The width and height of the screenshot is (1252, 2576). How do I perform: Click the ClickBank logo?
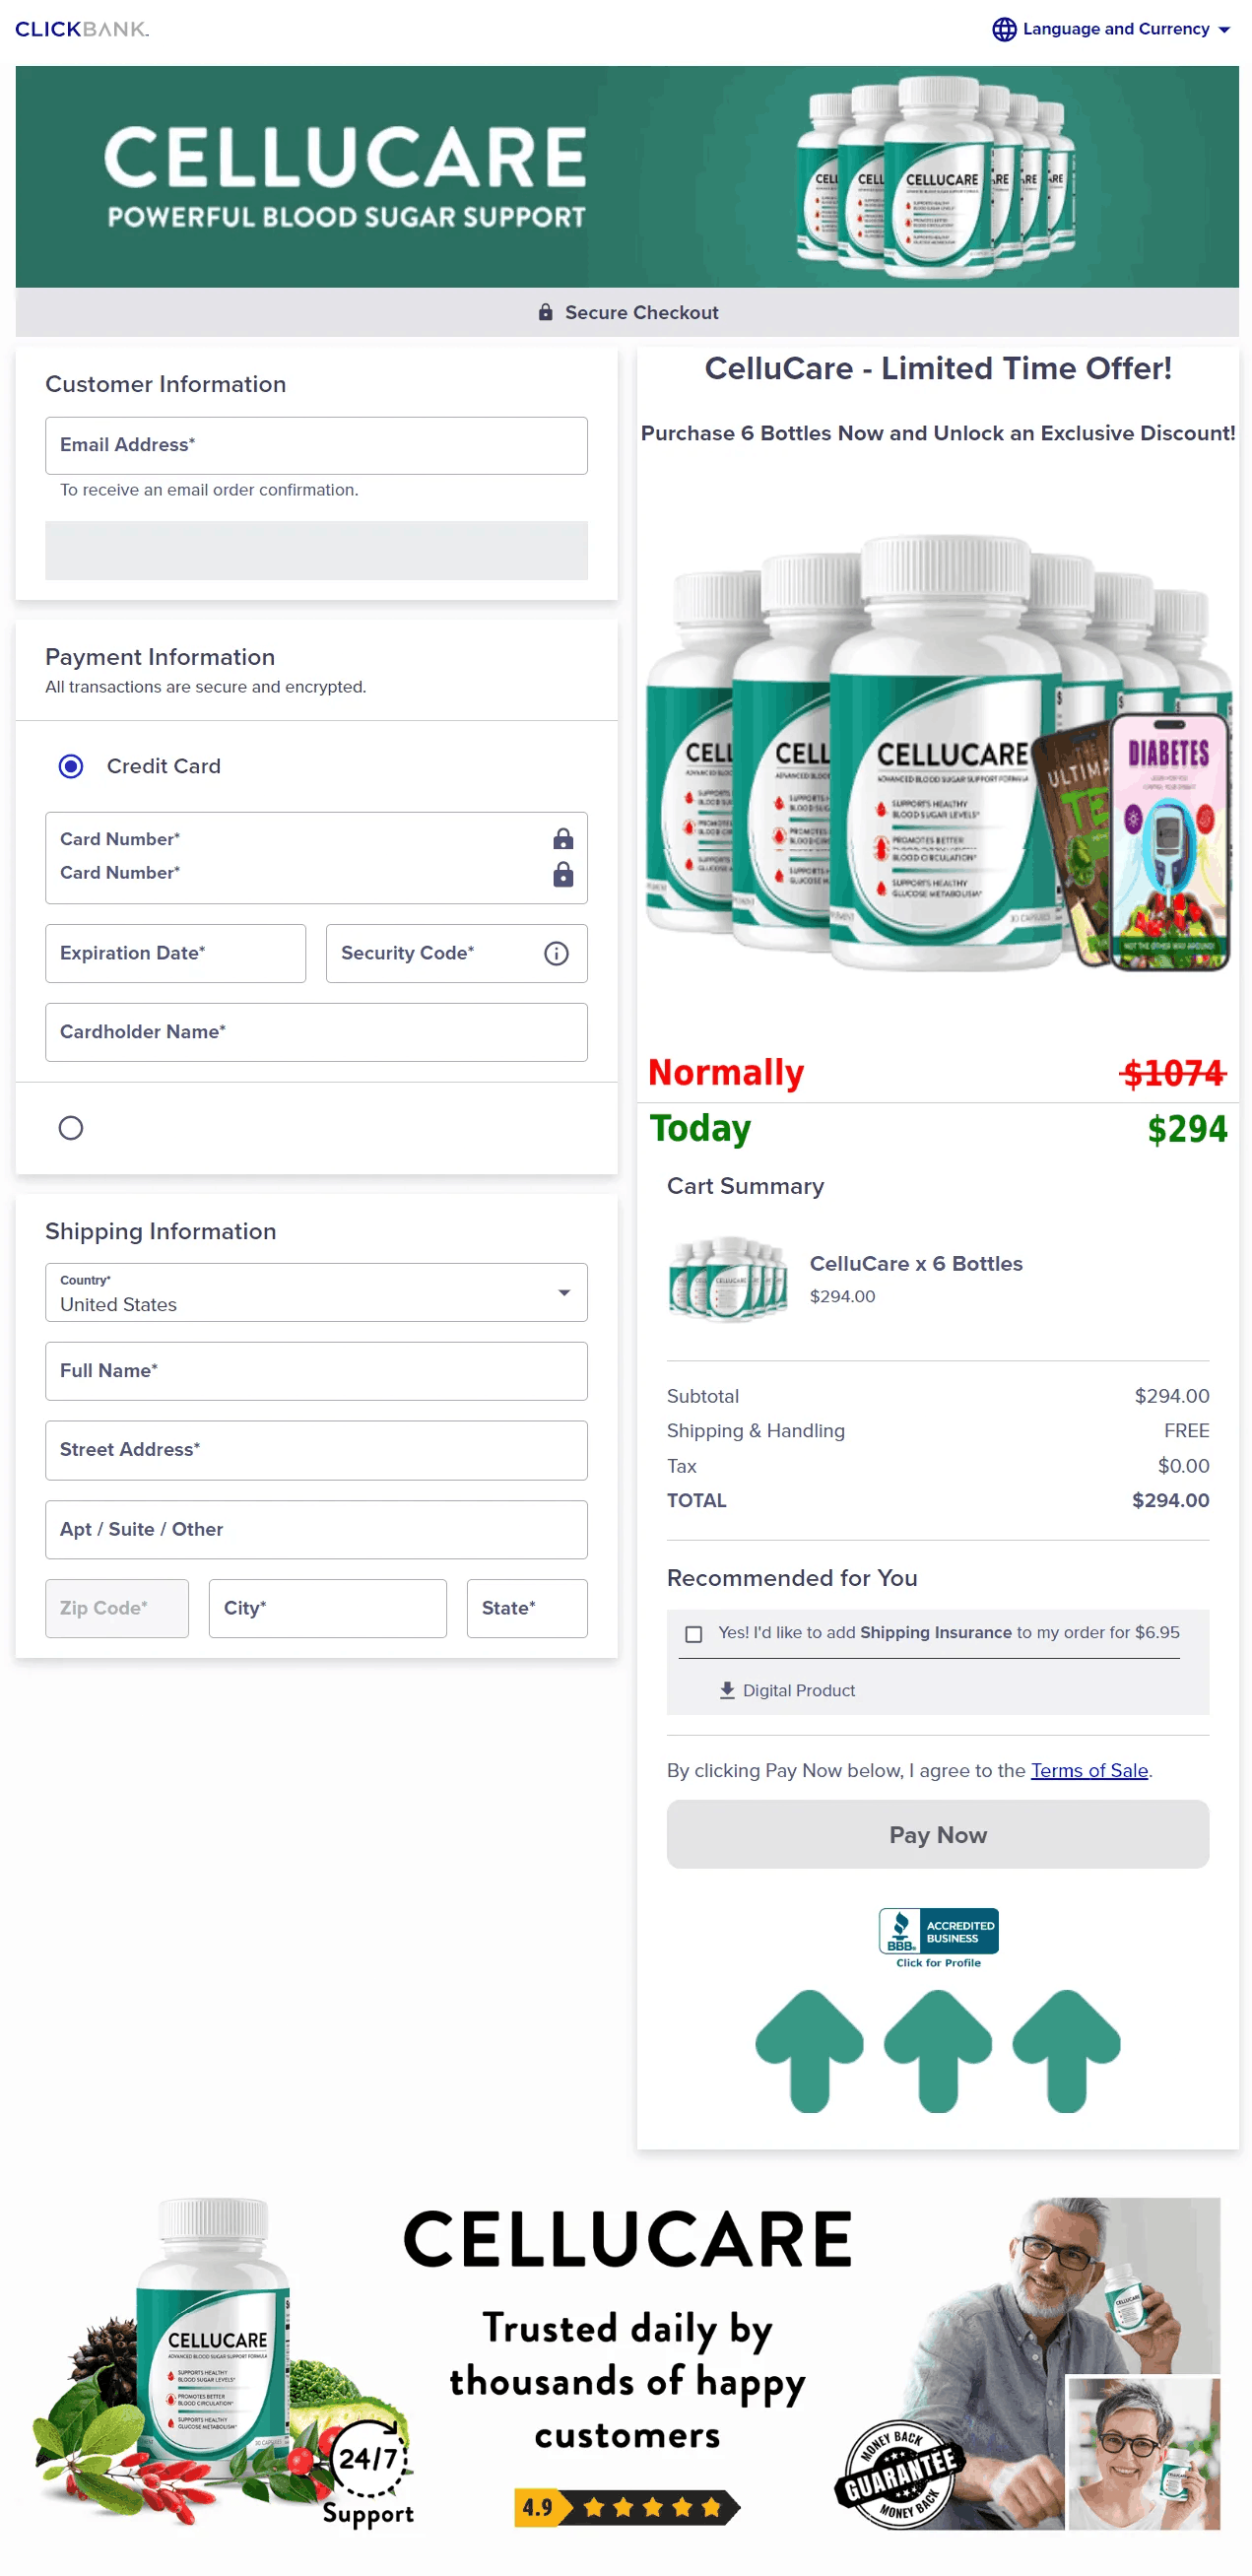tap(80, 29)
